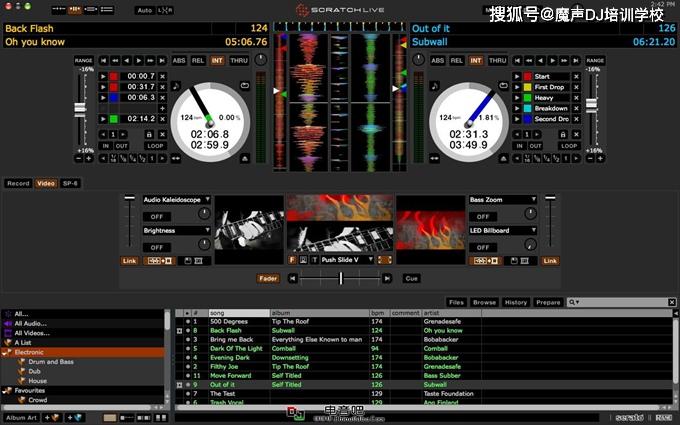The height and width of the screenshot is (425, 680).
Task: Lock the right deck loop
Action: pos(563,134)
